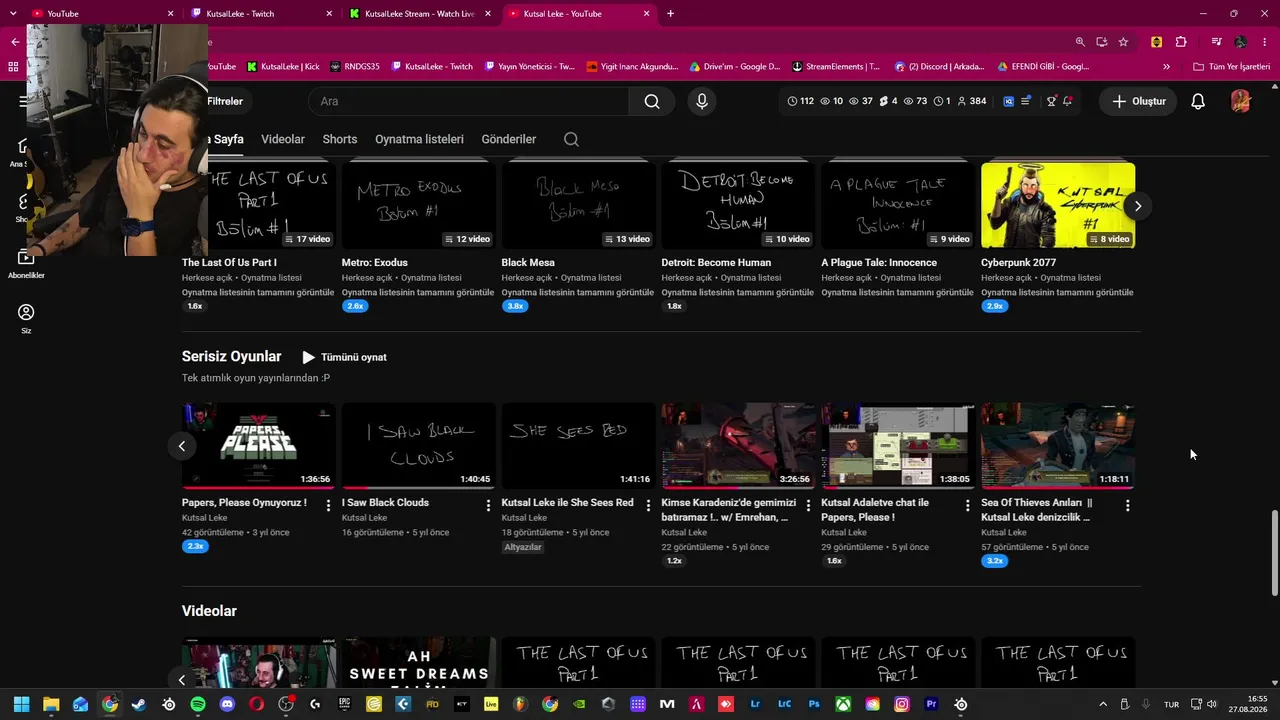Open the Metro: Exodus playlist thumbnail
The image size is (1280, 720).
[419, 205]
